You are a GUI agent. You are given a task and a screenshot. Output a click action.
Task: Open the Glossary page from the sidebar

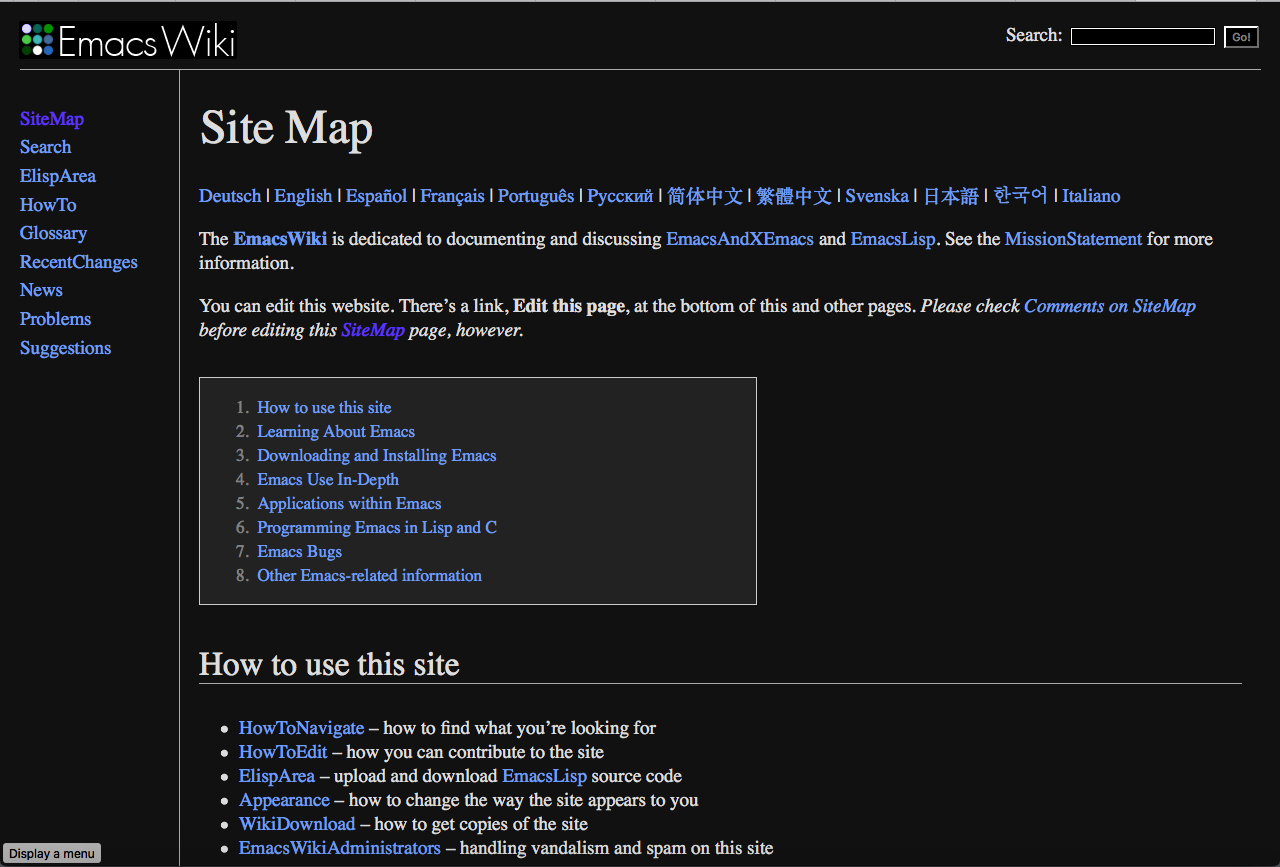click(x=53, y=233)
